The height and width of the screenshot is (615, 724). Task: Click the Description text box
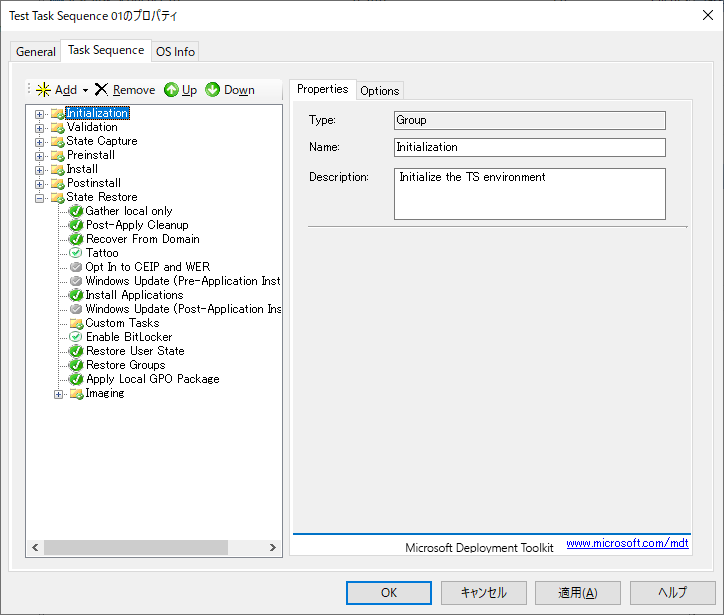[x=530, y=194]
